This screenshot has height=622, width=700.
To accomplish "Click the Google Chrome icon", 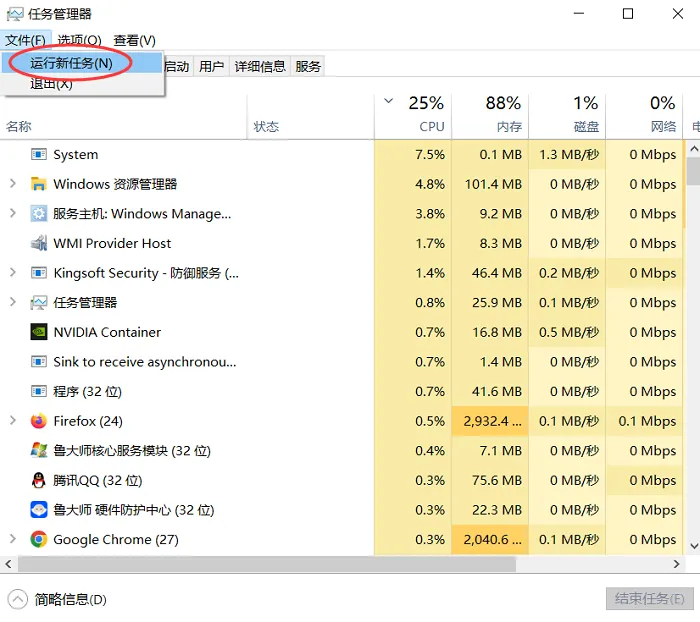I will (38, 539).
